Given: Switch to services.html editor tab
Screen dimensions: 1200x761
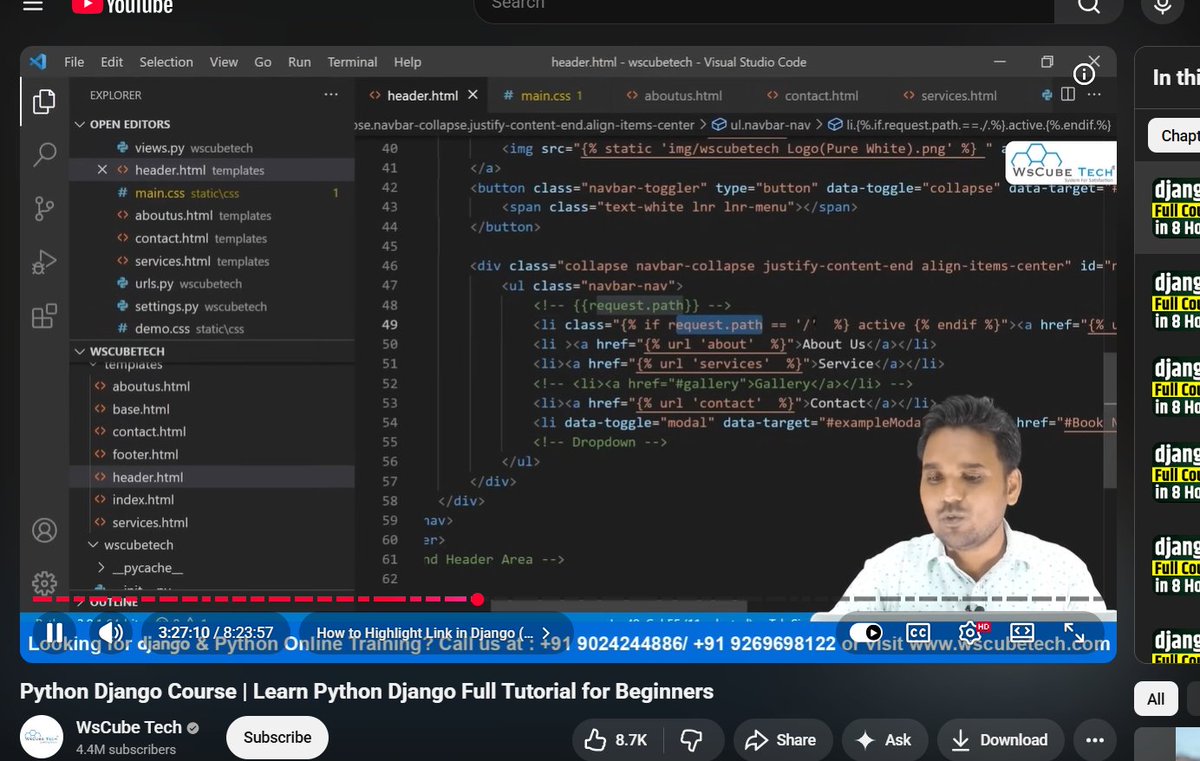Looking at the screenshot, I should (958, 95).
